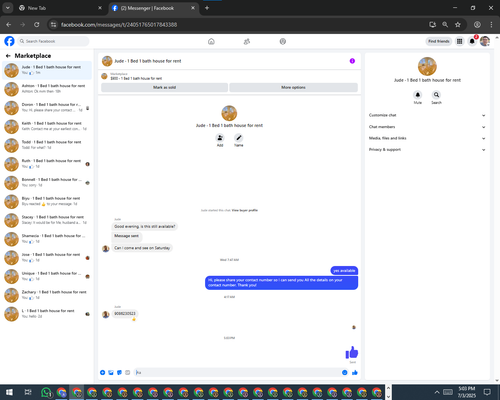Click the large sent thumbs-up message
This screenshot has height=400, width=500.
click(352, 352)
